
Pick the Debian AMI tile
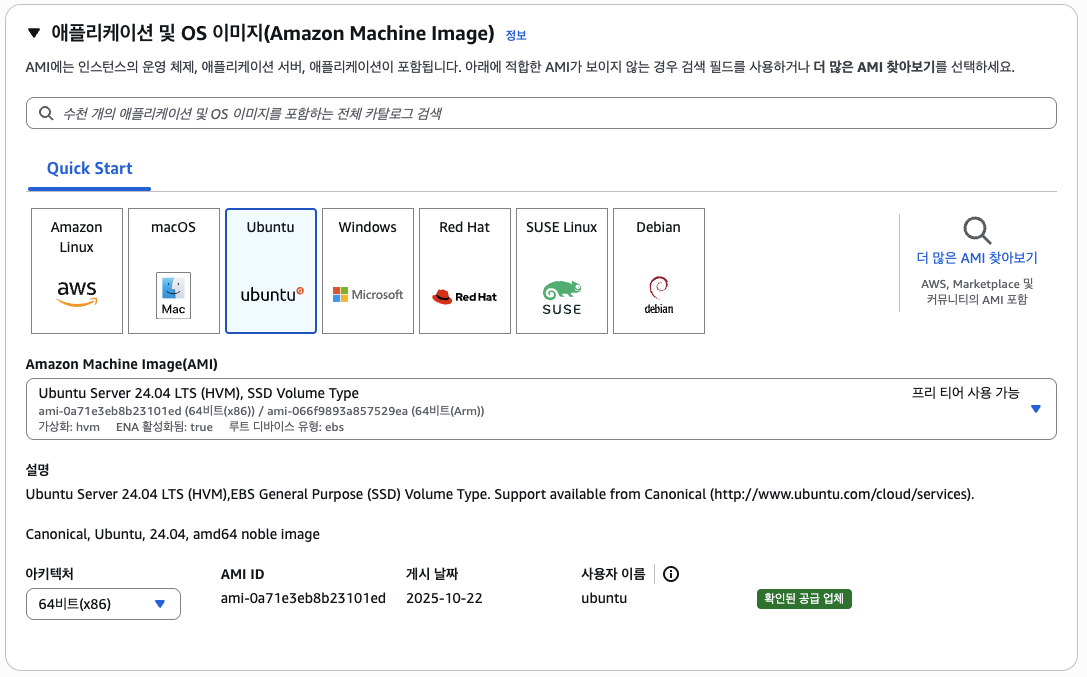659,271
